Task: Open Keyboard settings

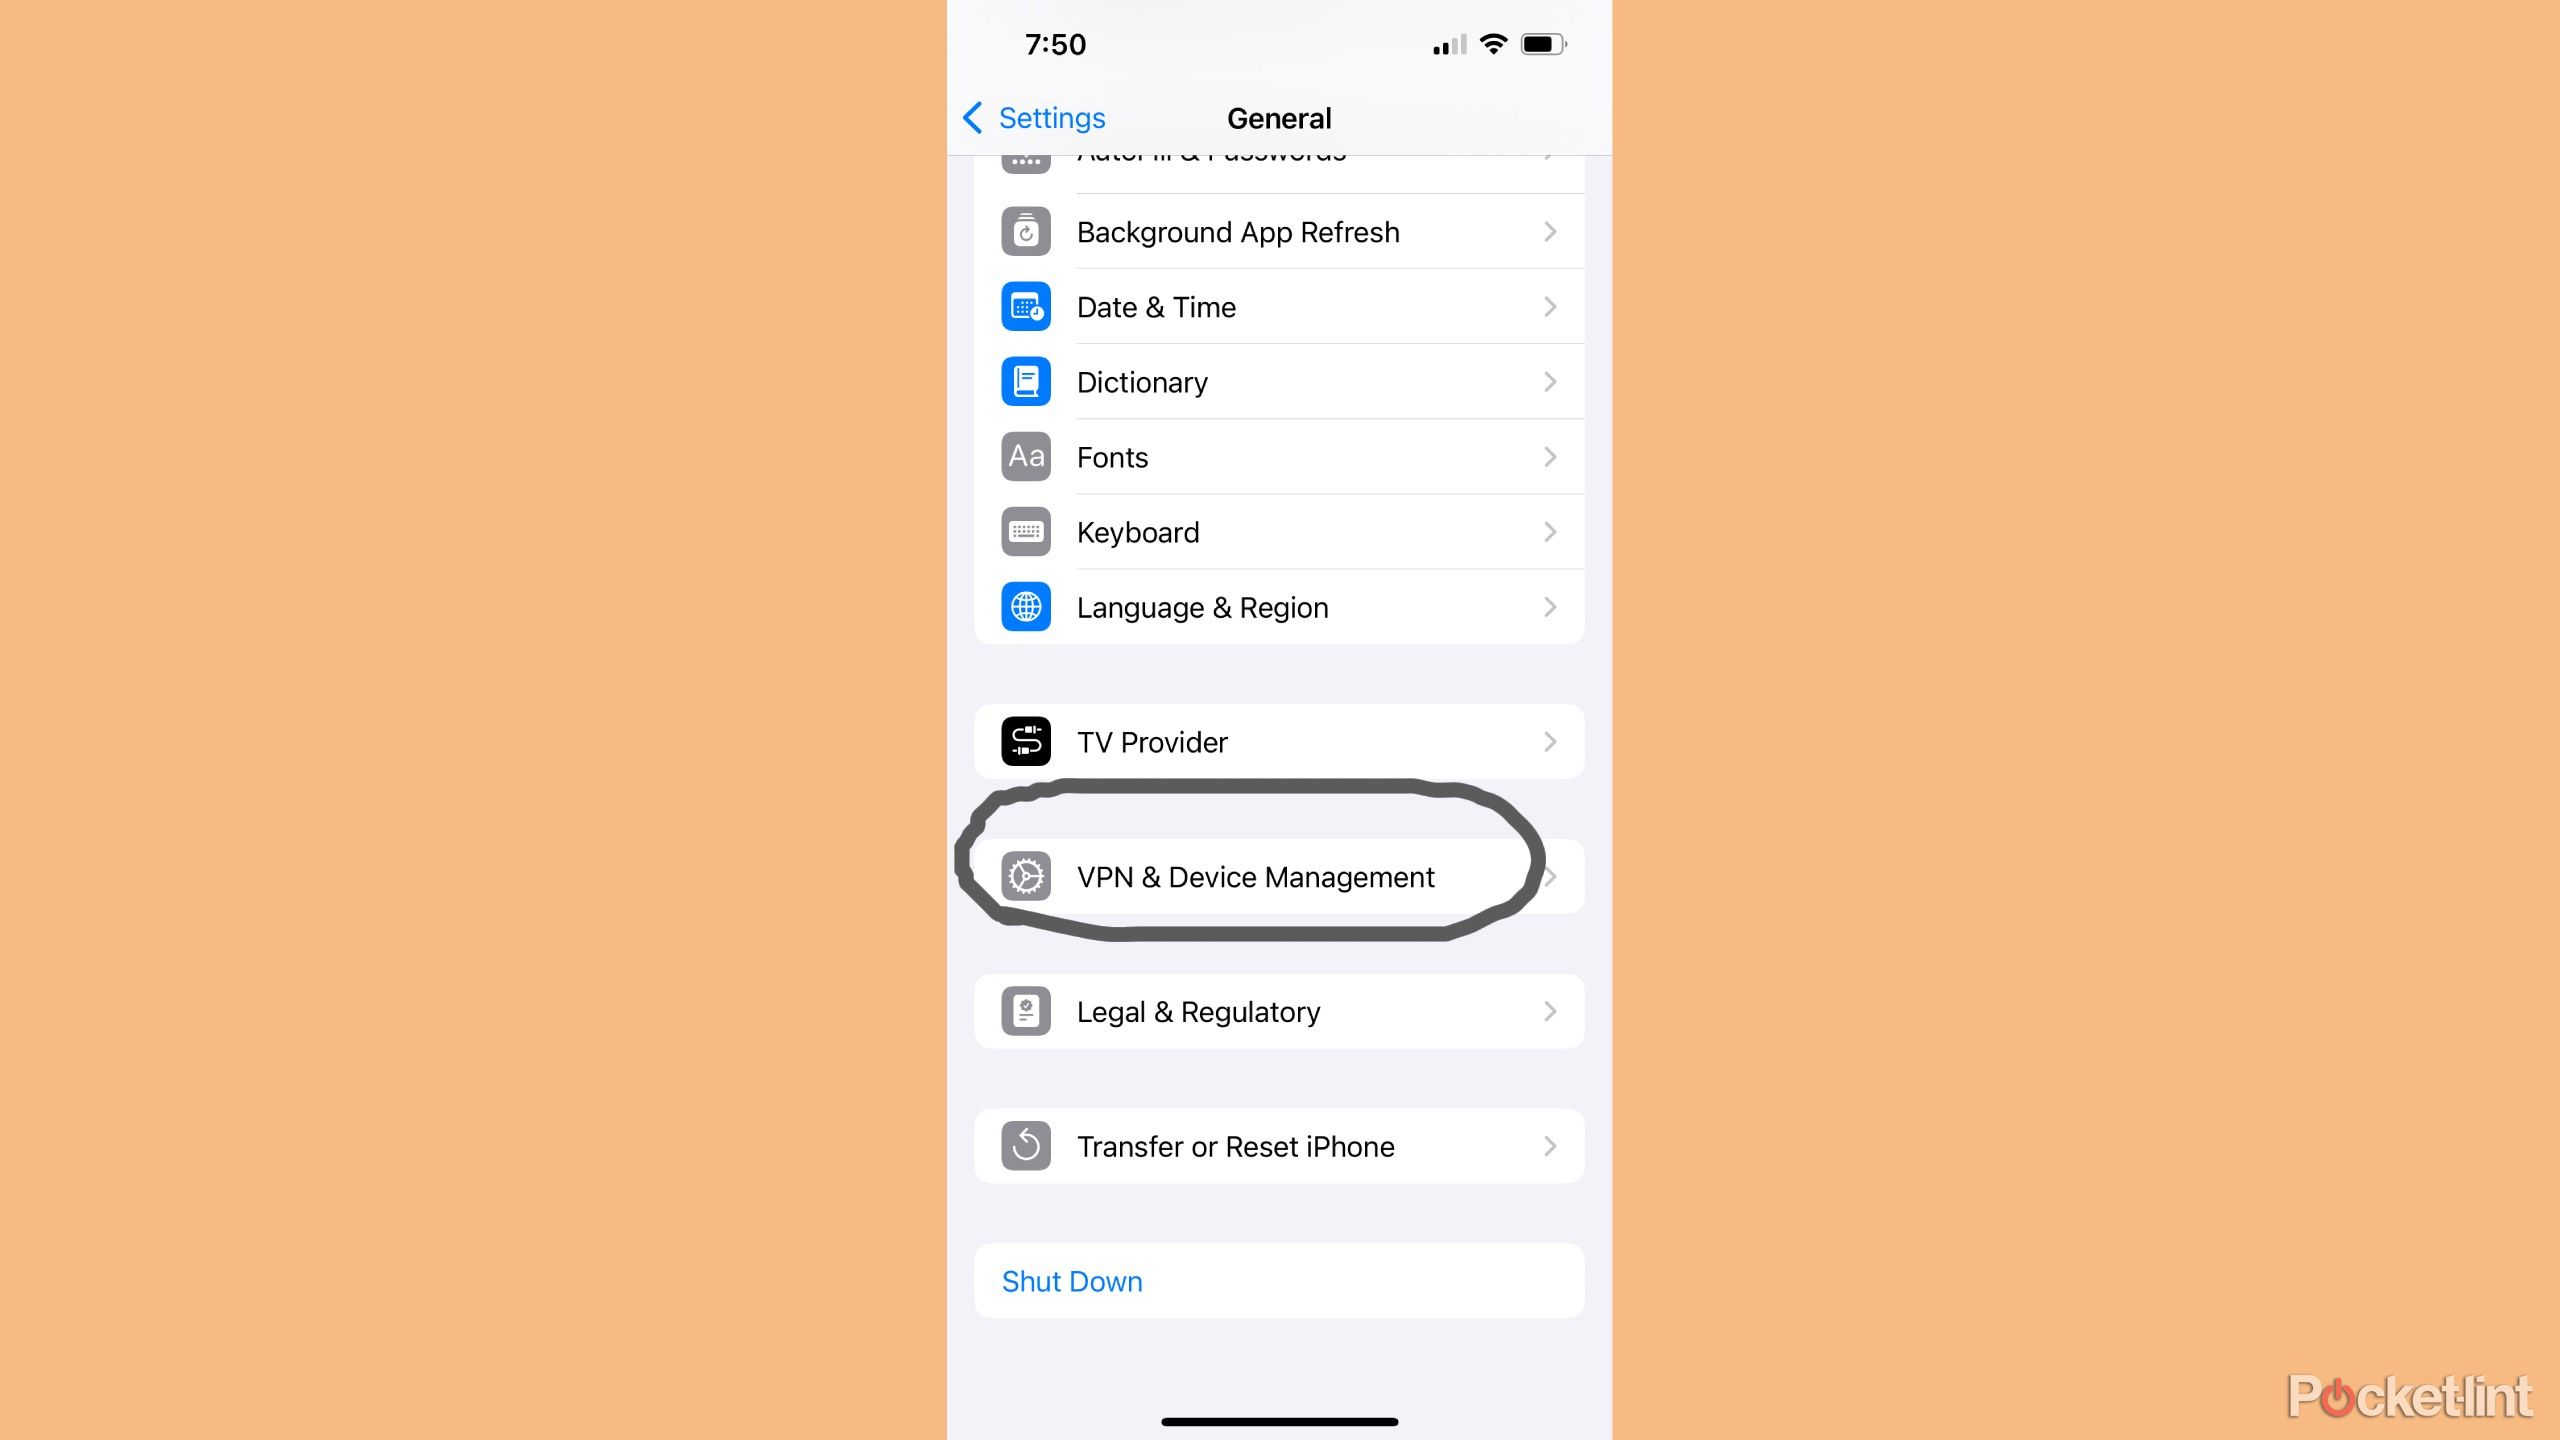Action: [x=1278, y=531]
